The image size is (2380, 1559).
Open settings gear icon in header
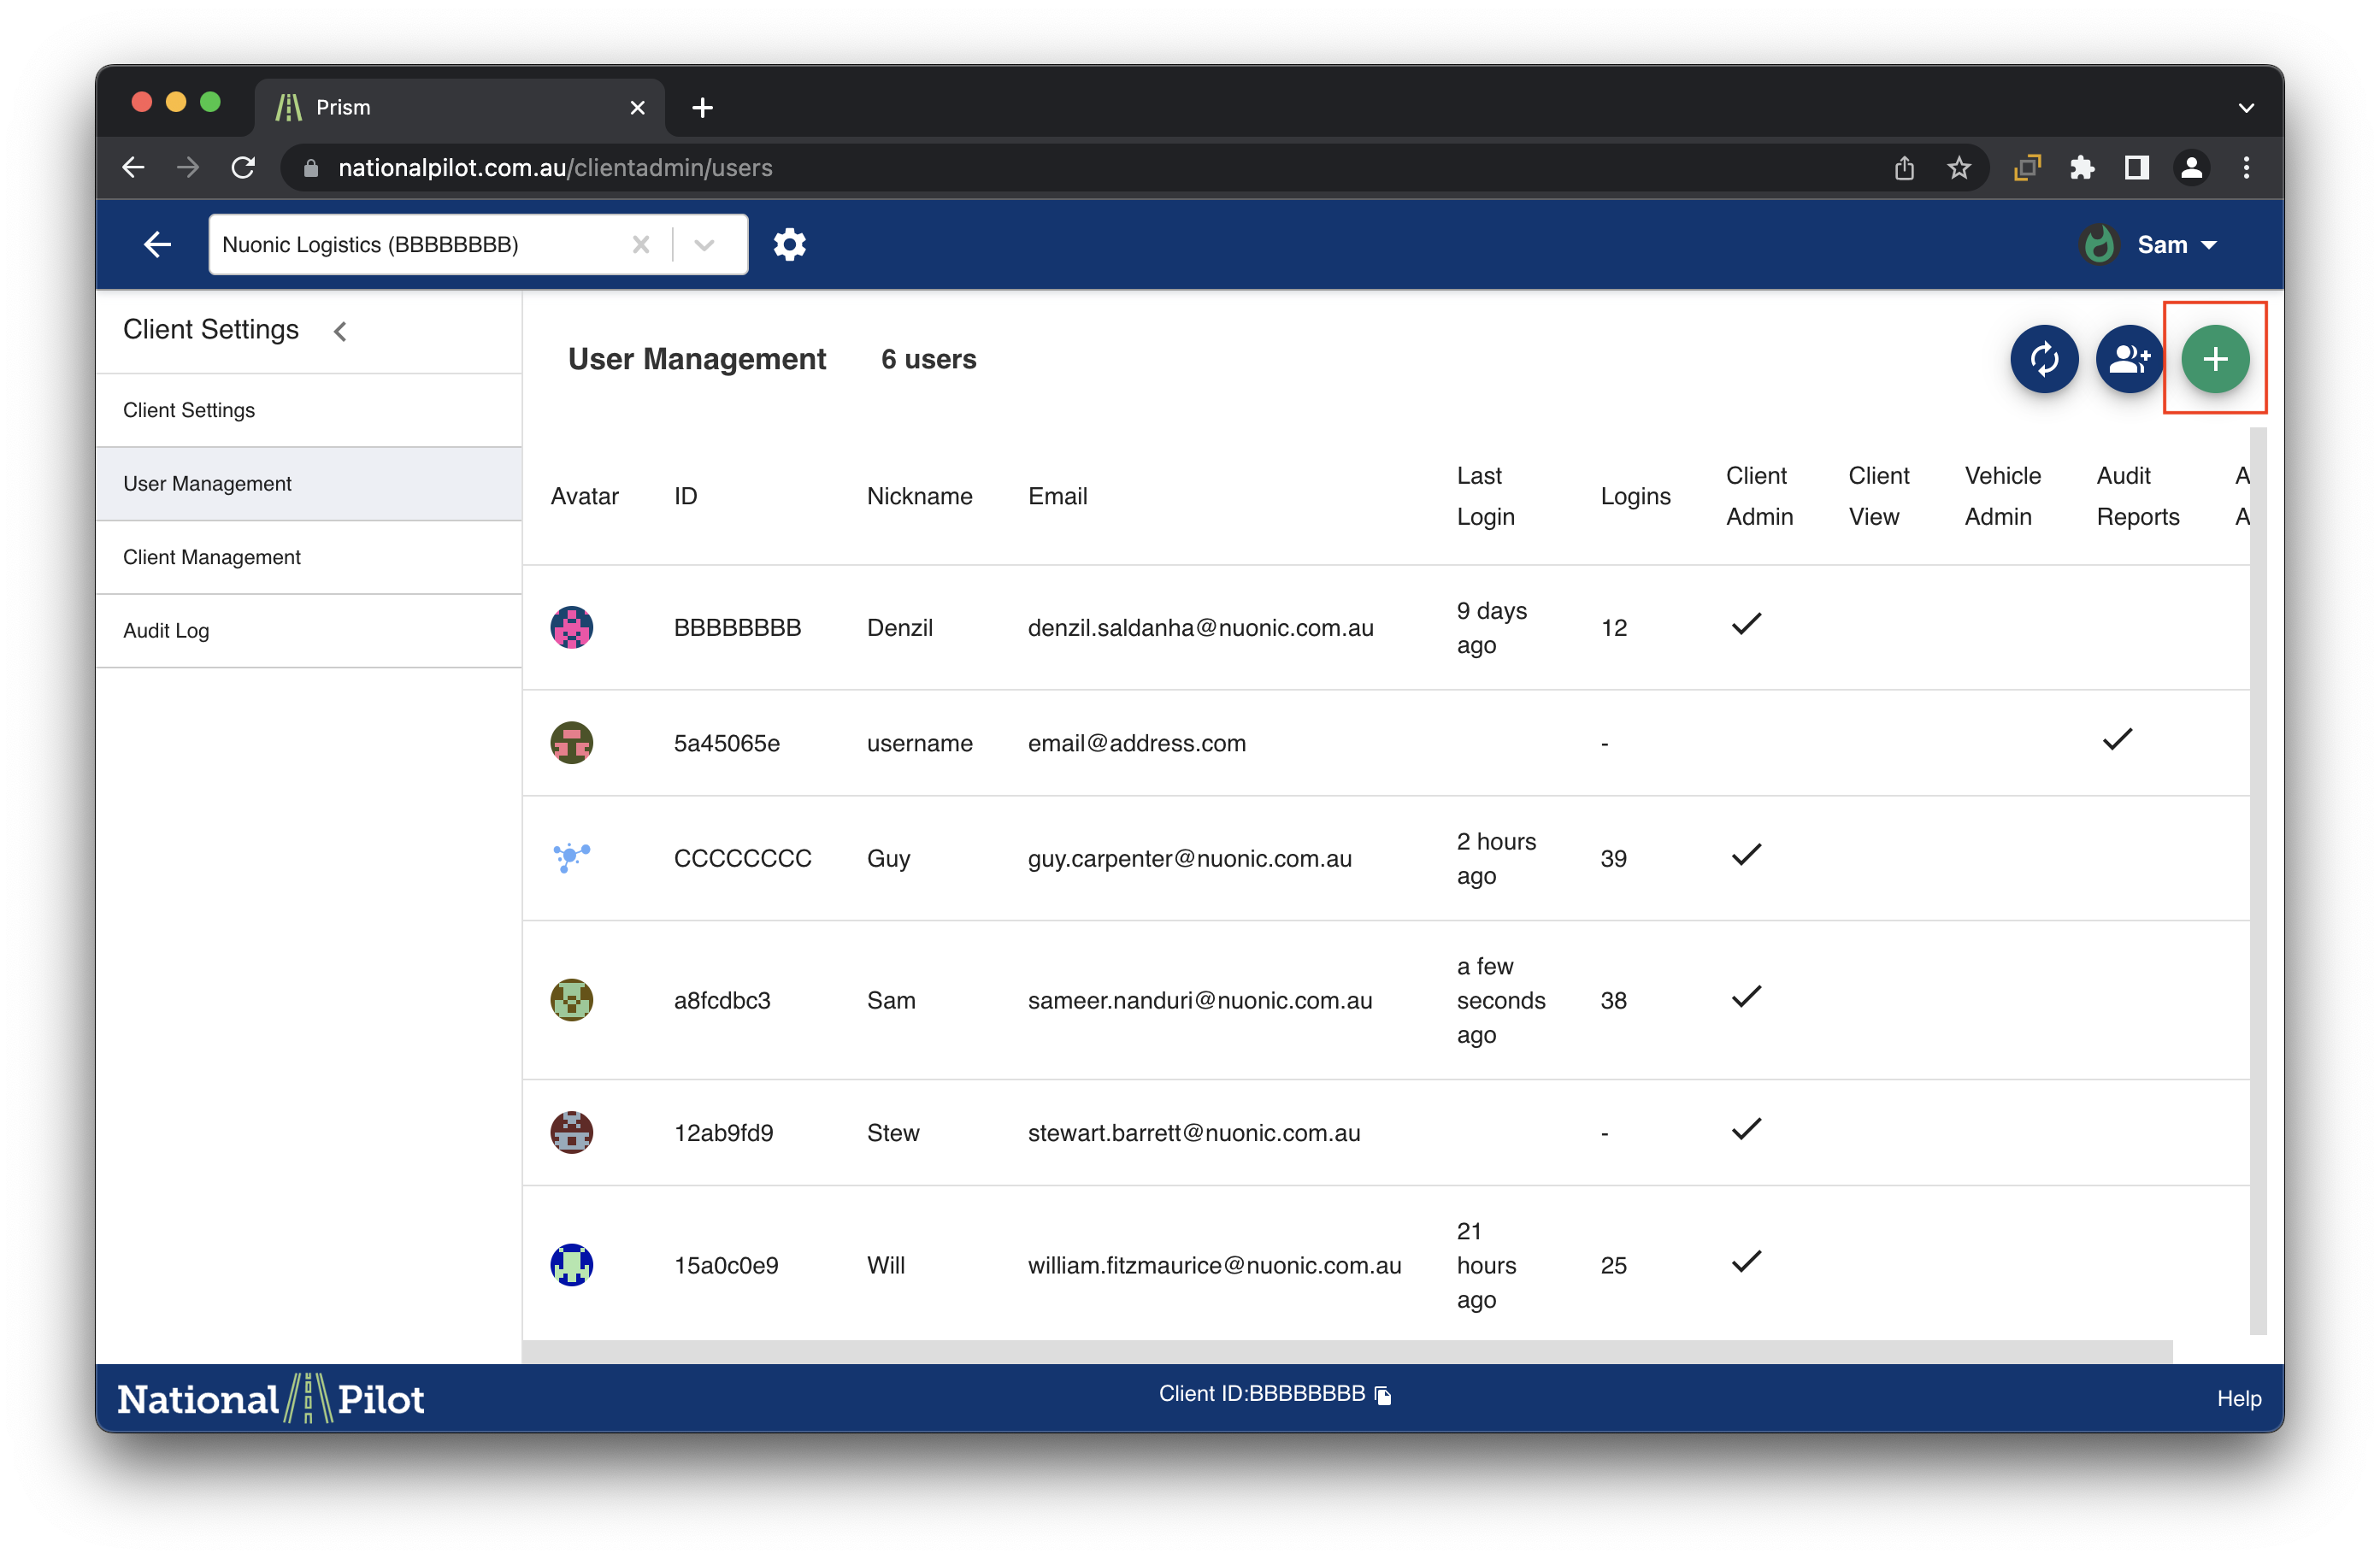point(789,244)
